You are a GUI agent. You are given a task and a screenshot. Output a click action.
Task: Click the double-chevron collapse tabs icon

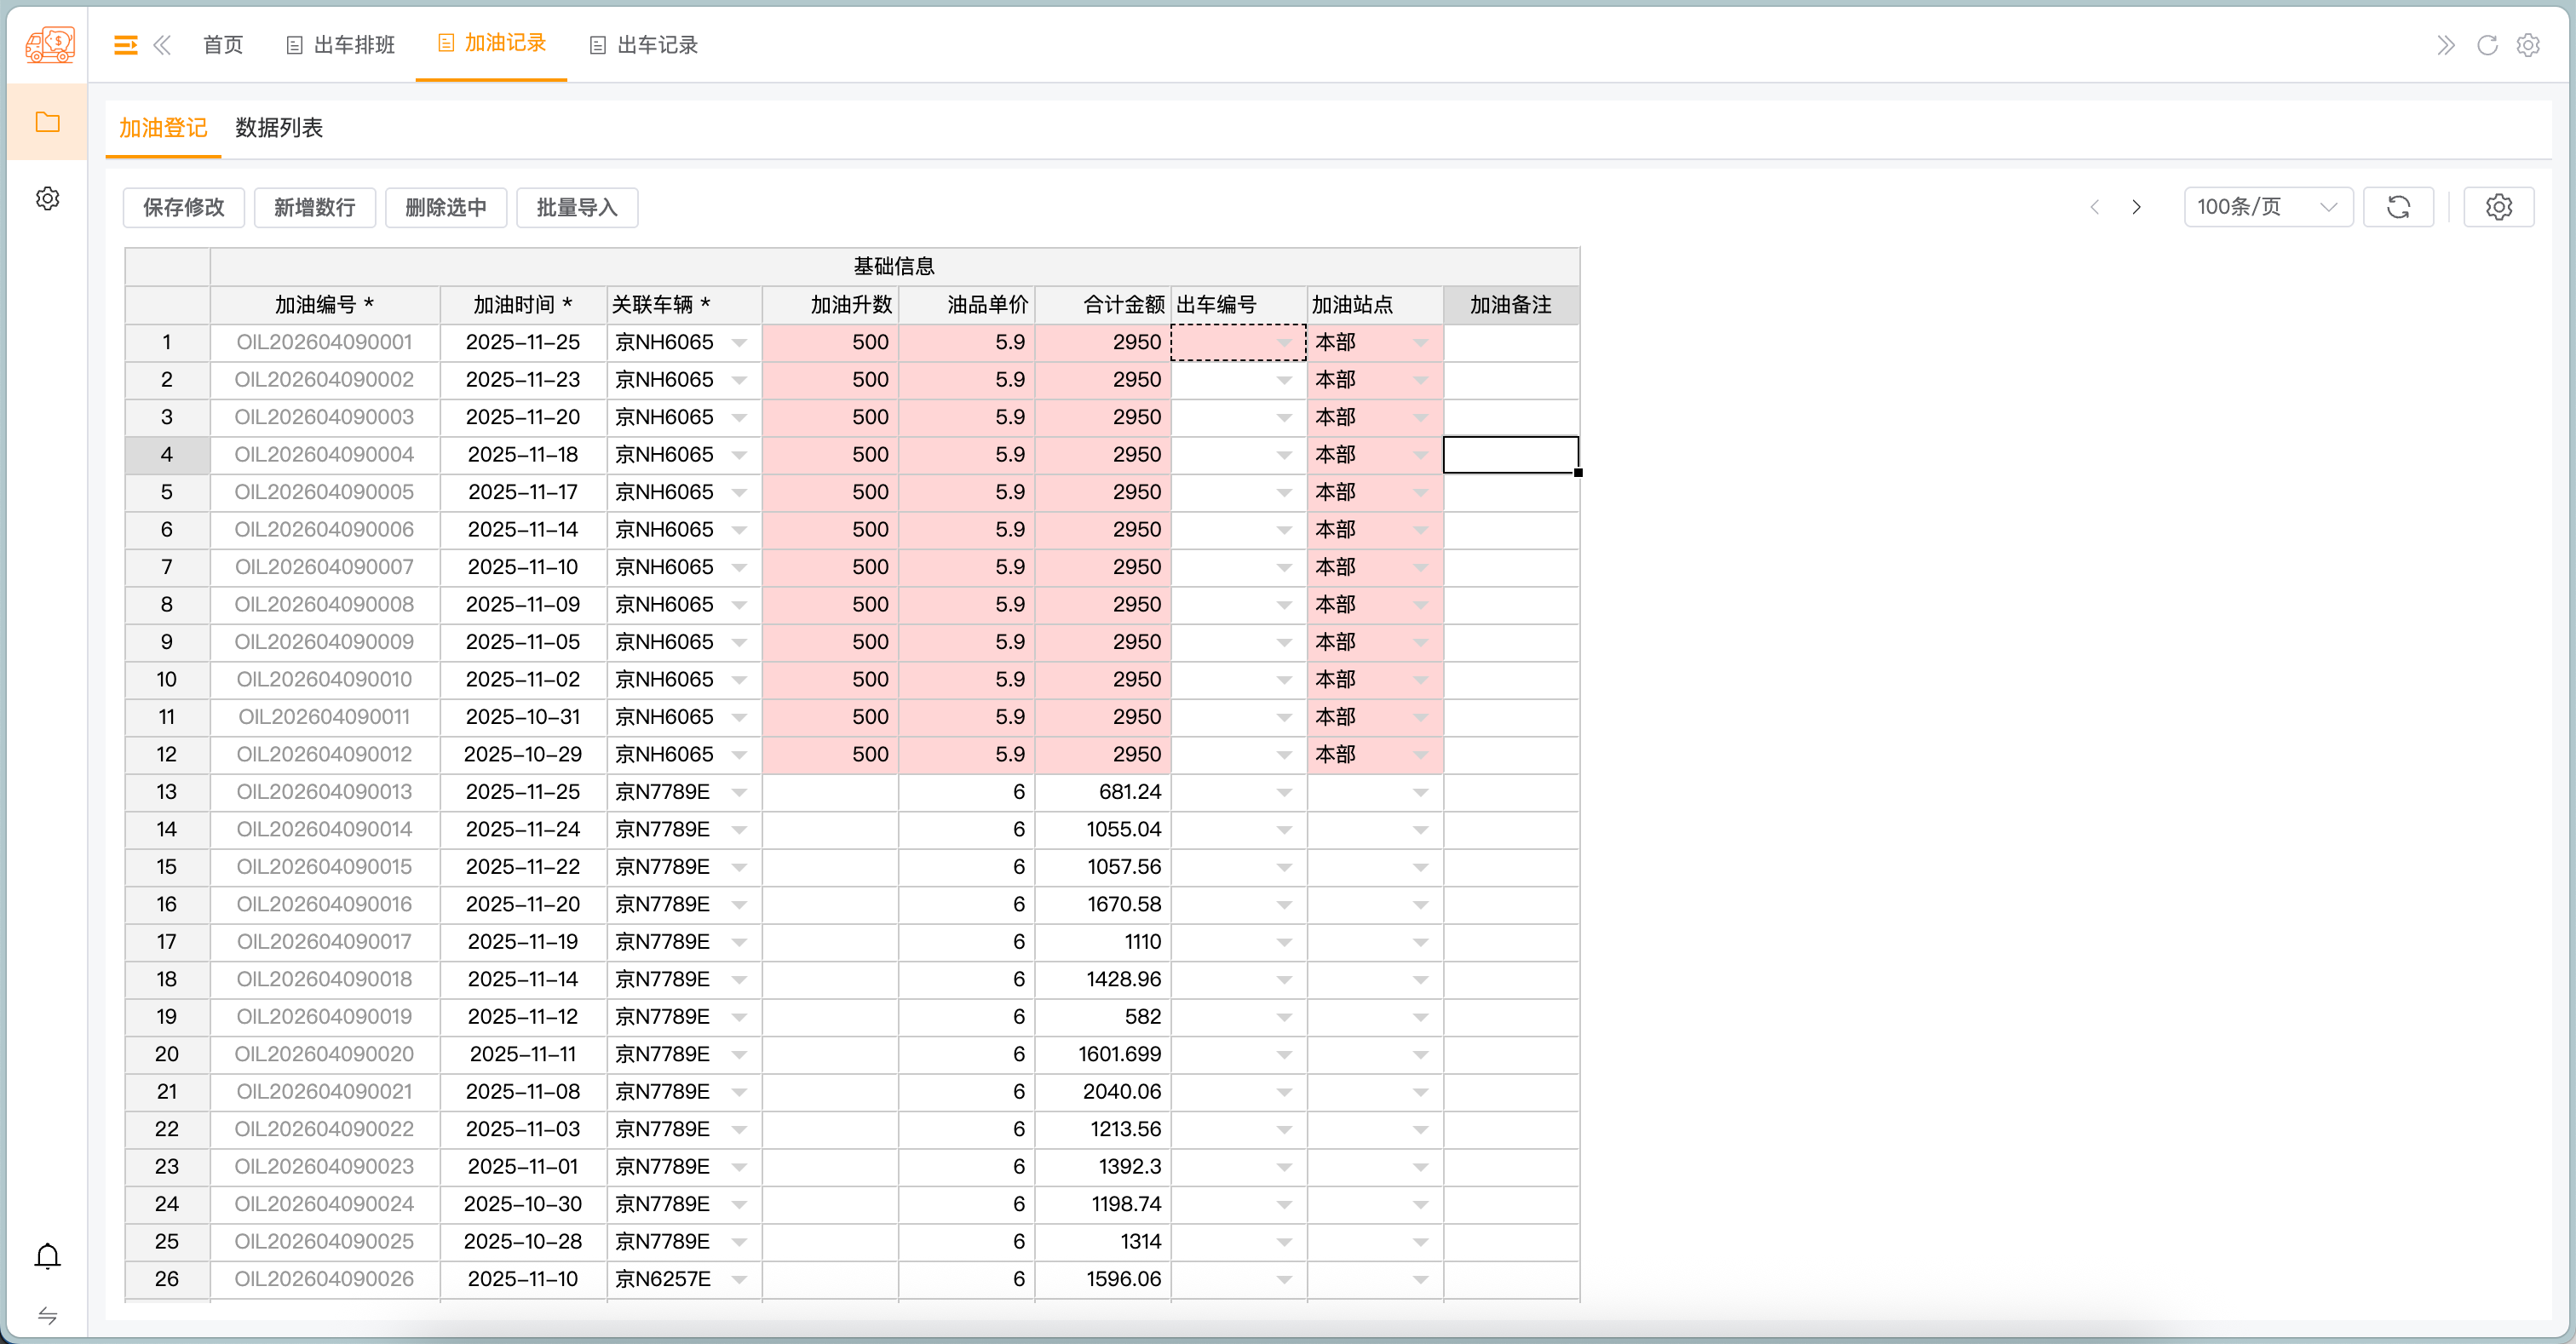tap(163, 45)
